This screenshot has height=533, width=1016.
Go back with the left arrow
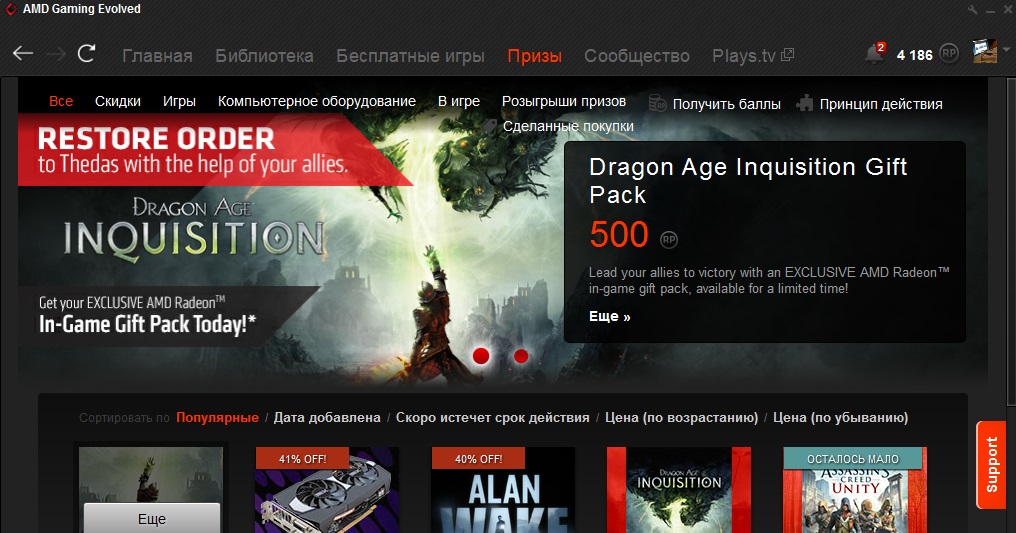[x=23, y=54]
